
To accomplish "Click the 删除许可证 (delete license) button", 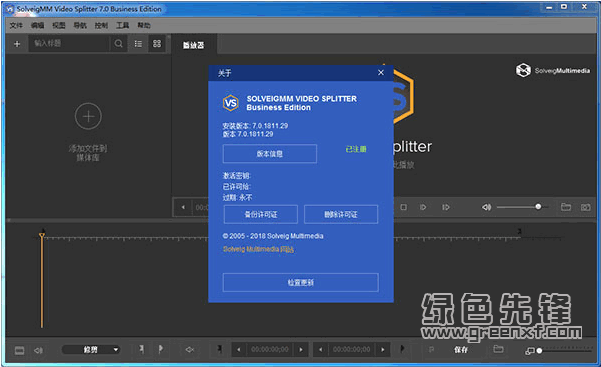I will pyautogui.click(x=341, y=214).
